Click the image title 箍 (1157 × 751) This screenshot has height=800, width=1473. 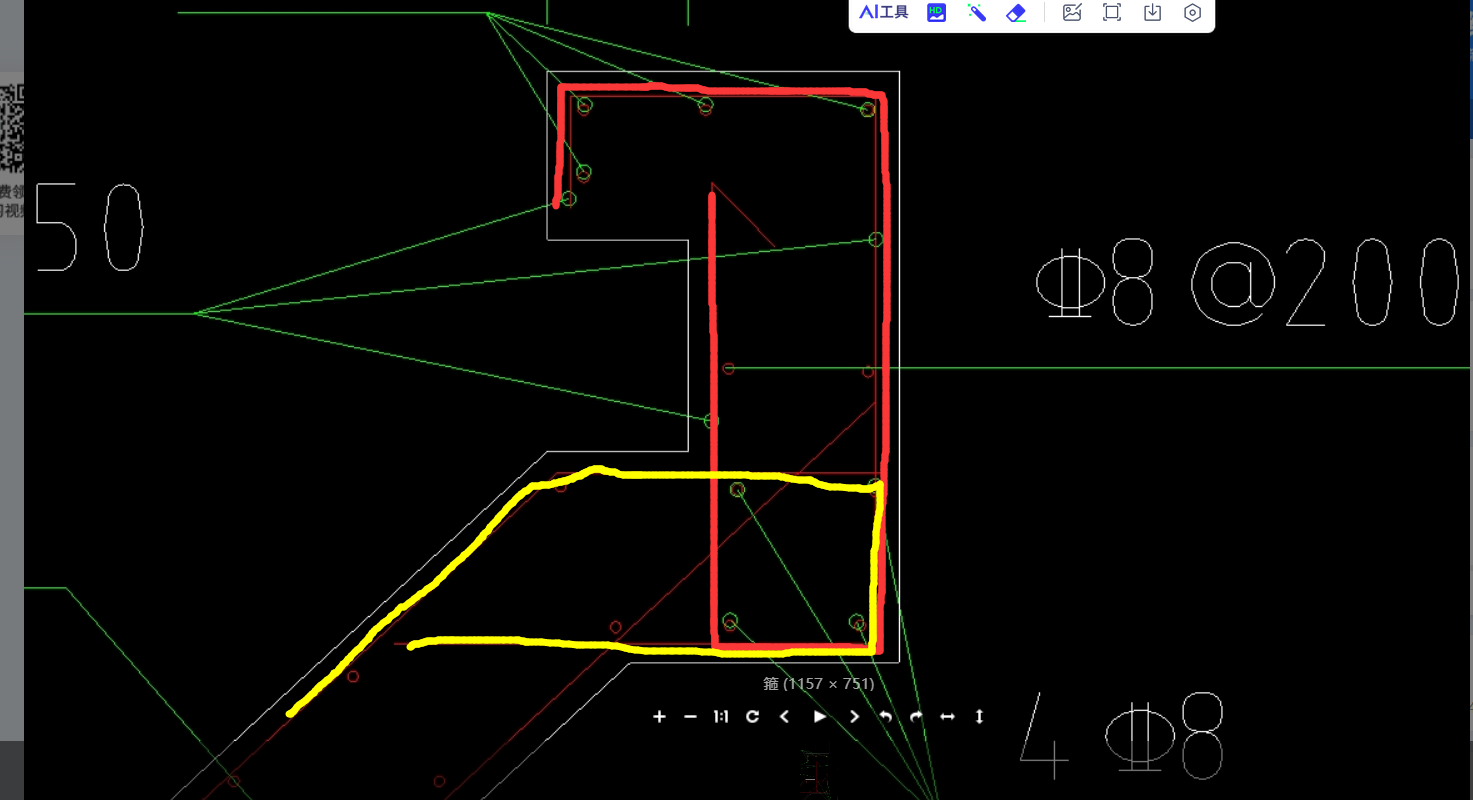click(x=819, y=684)
